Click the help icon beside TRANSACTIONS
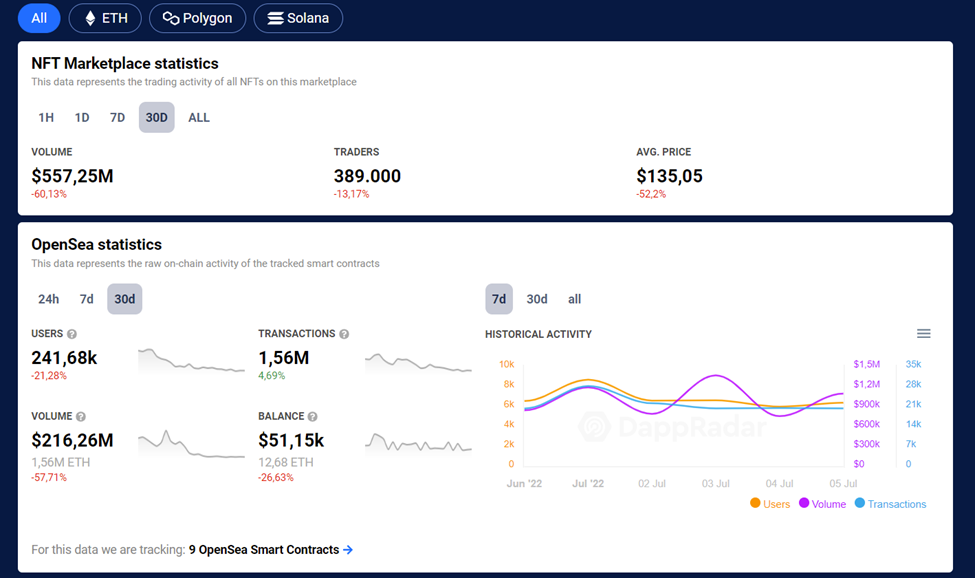This screenshot has width=975, height=578. click(x=344, y=334)
